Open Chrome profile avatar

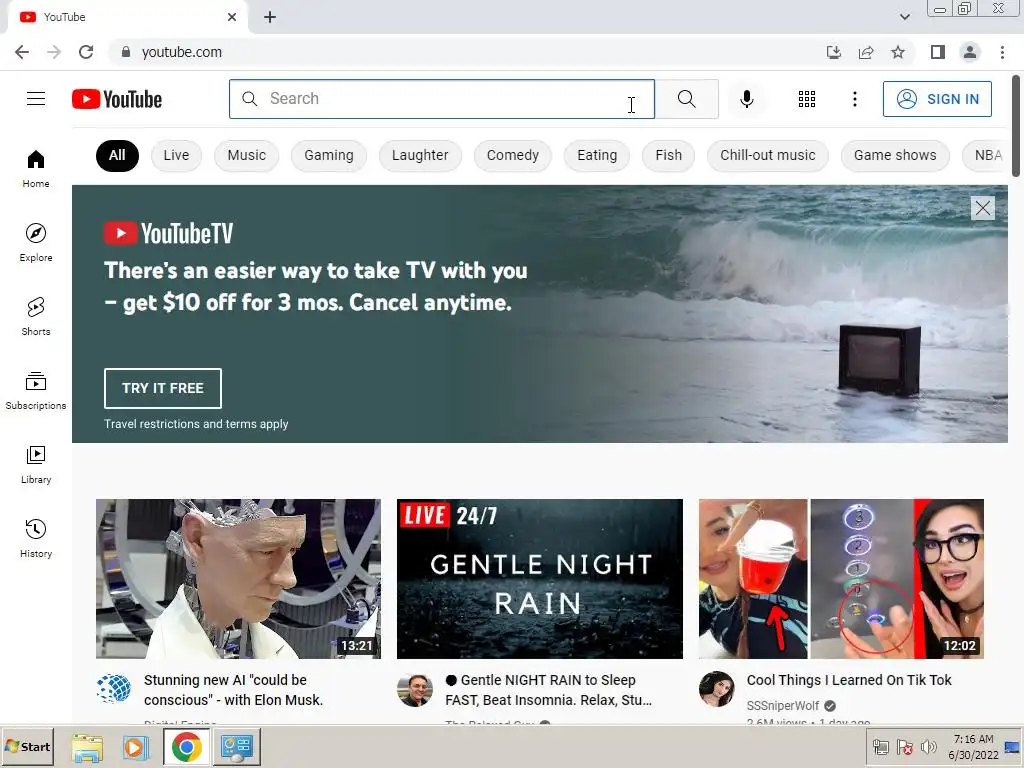coord(970,52)
